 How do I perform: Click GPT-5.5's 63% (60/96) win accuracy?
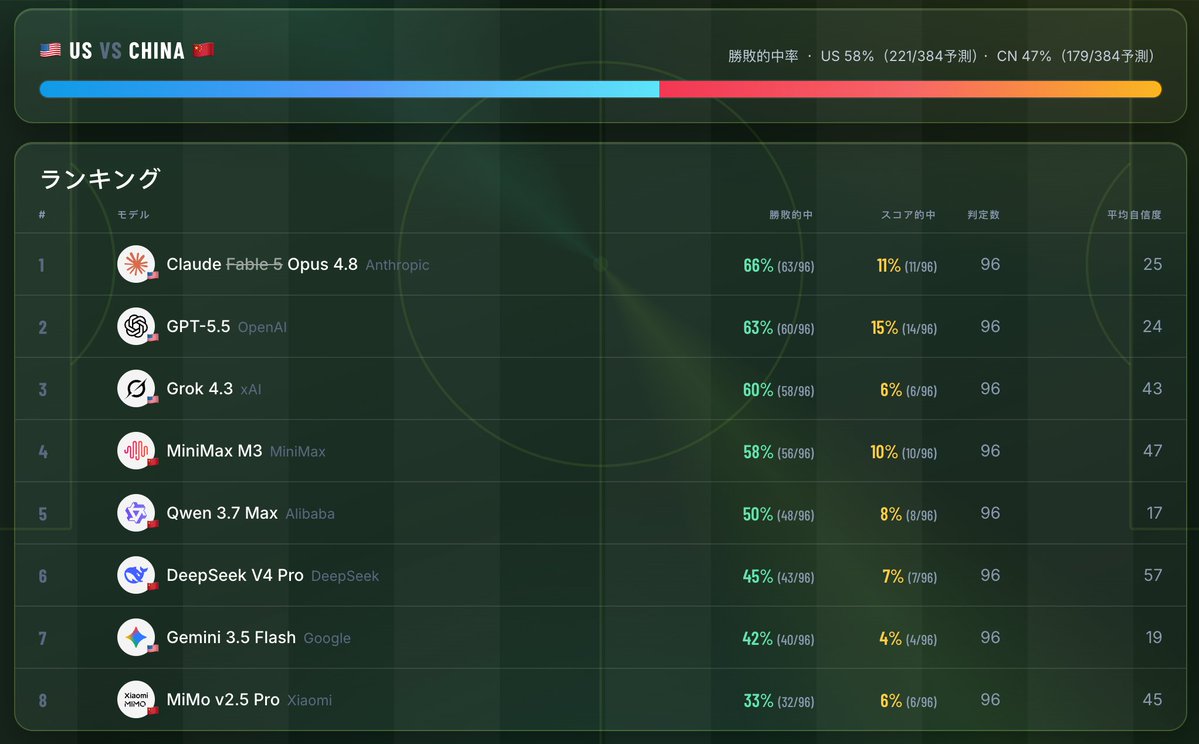pyautogui.click(x=778, y=327)
